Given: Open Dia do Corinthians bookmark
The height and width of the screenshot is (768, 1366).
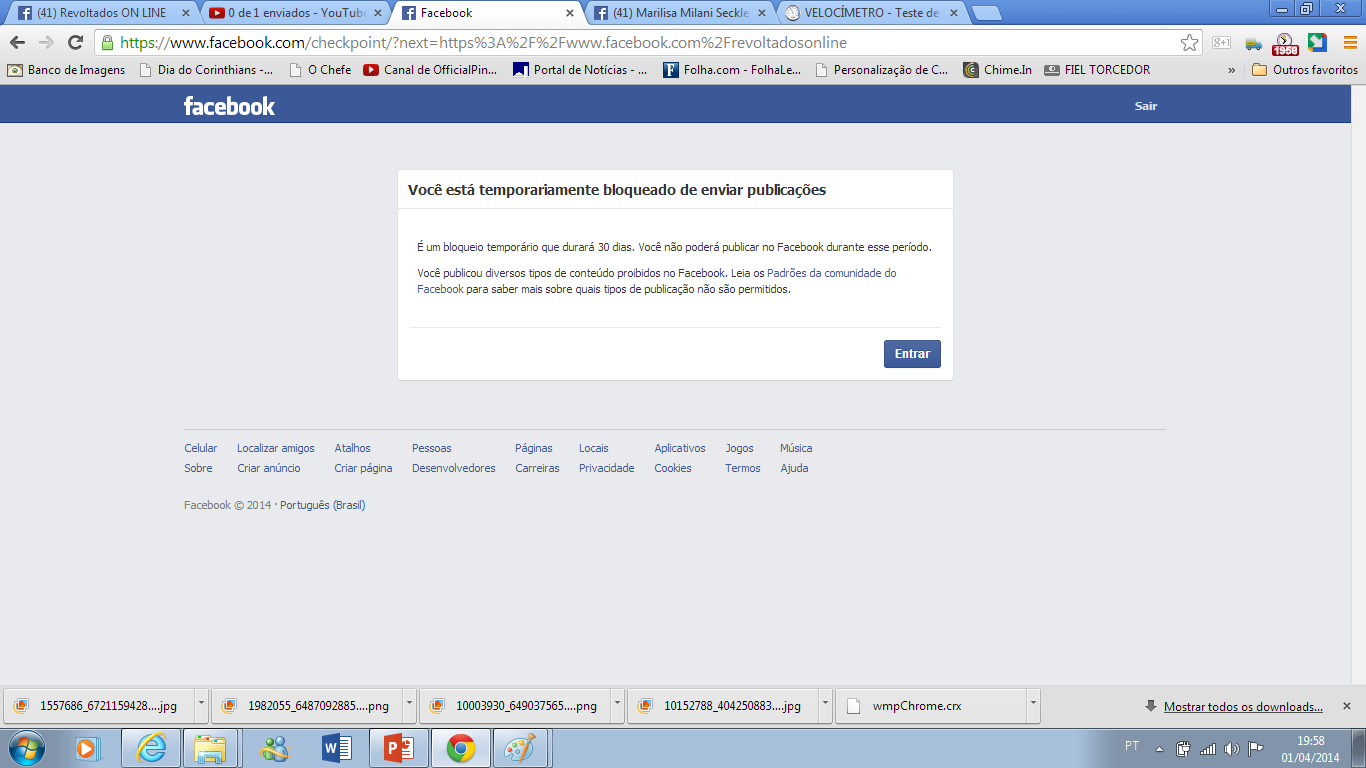Looking at the screenshot, I should pyautogui.click(x=207, y=70).
